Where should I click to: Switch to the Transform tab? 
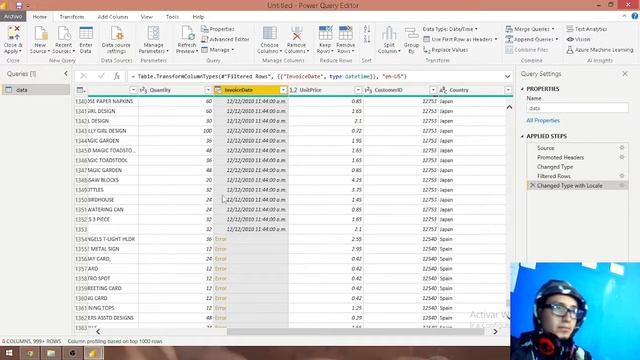(72, 17)
